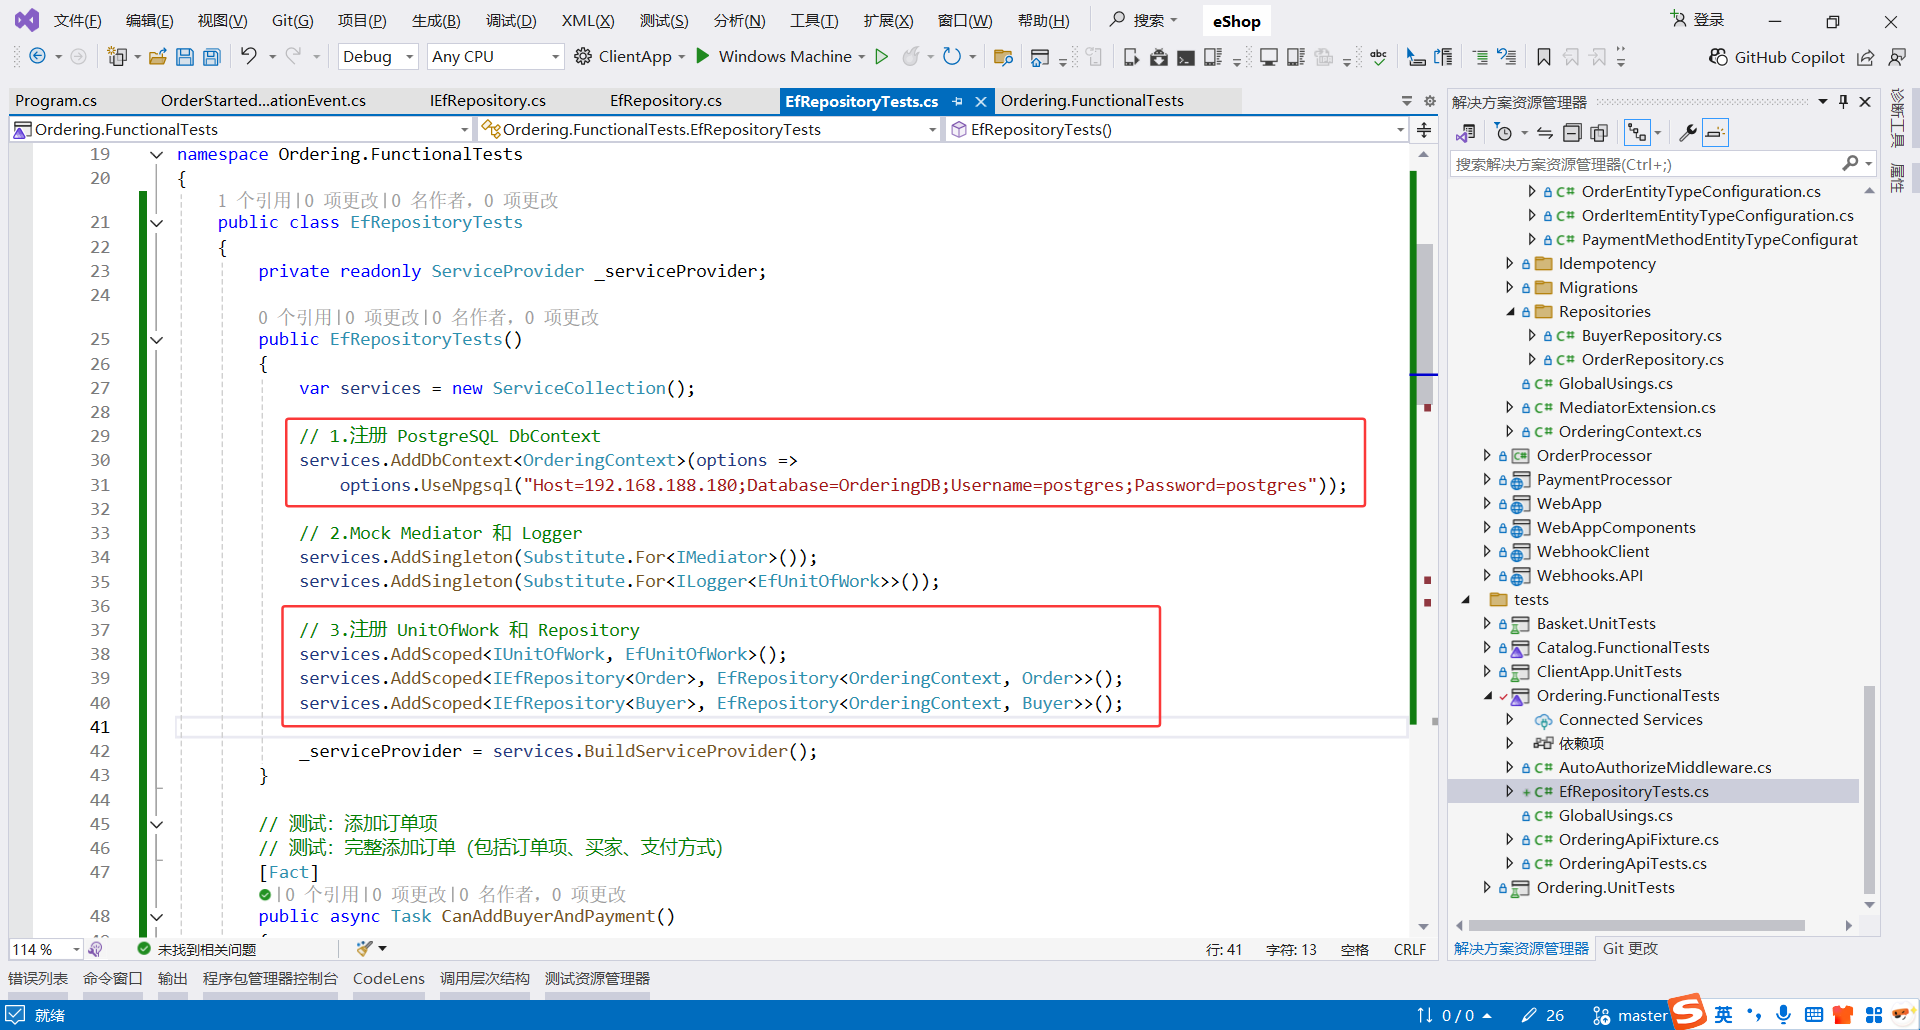Image resolution: width=1920 pixels, height=1030 pixels.
Task: Click the brush code cleanup icon in bottom bar
Action: (365, 948)
